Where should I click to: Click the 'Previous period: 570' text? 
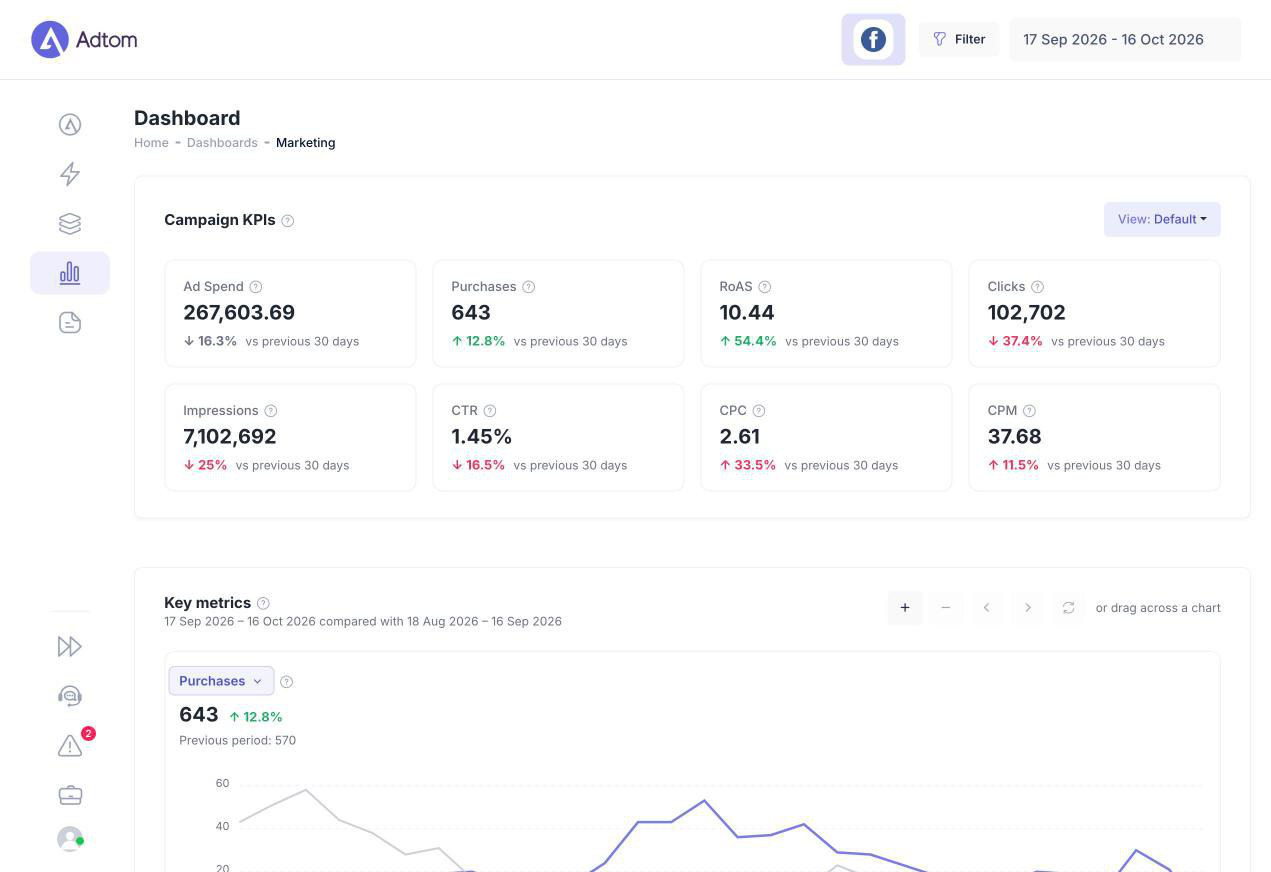pos(237,741)
